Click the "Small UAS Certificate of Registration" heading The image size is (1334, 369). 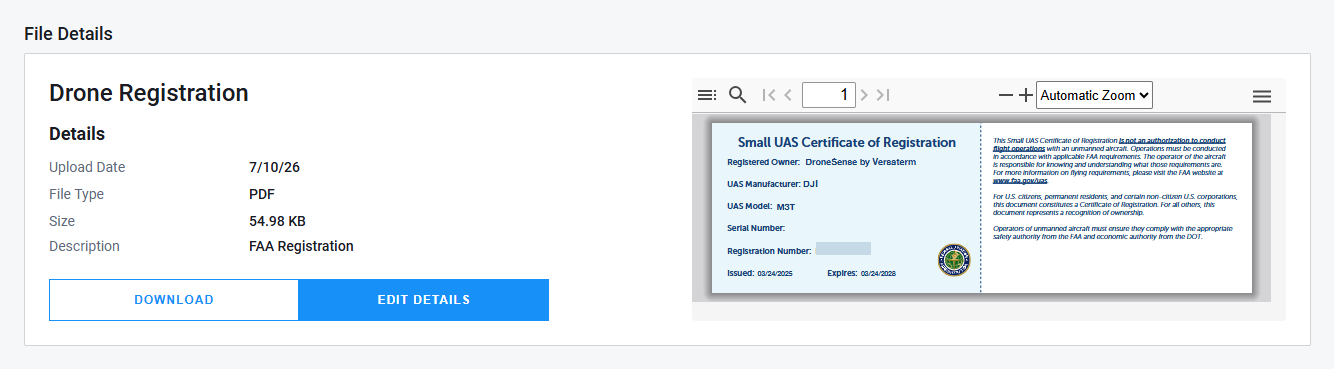[846, 142]
